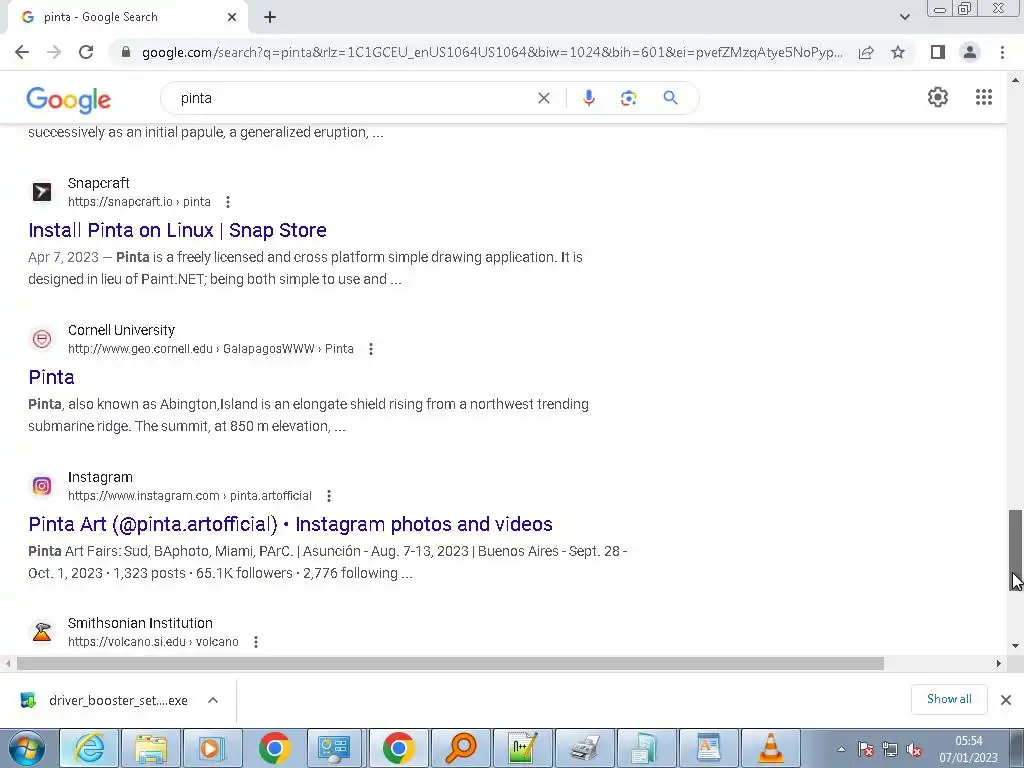Open Chrome's three-dot menu
Image resolution: width=1024 pixels, height=768 pixels.
click(1002, 52)
